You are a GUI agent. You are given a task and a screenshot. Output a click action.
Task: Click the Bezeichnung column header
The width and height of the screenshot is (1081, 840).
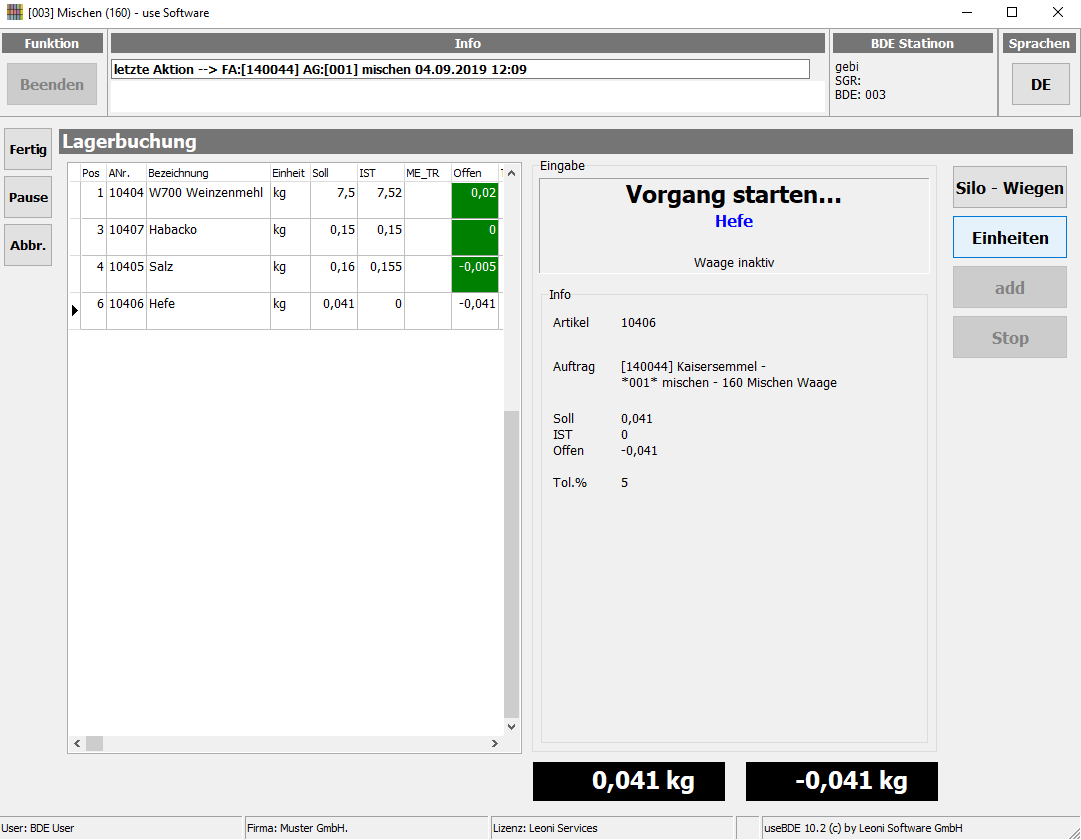(208, 173)
